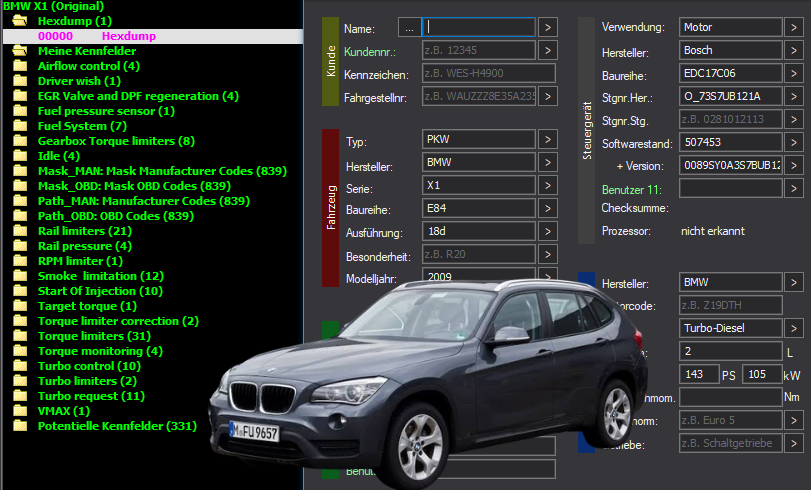
Task: Select Turbo request (11) in the tree
Action: point(91,396)
